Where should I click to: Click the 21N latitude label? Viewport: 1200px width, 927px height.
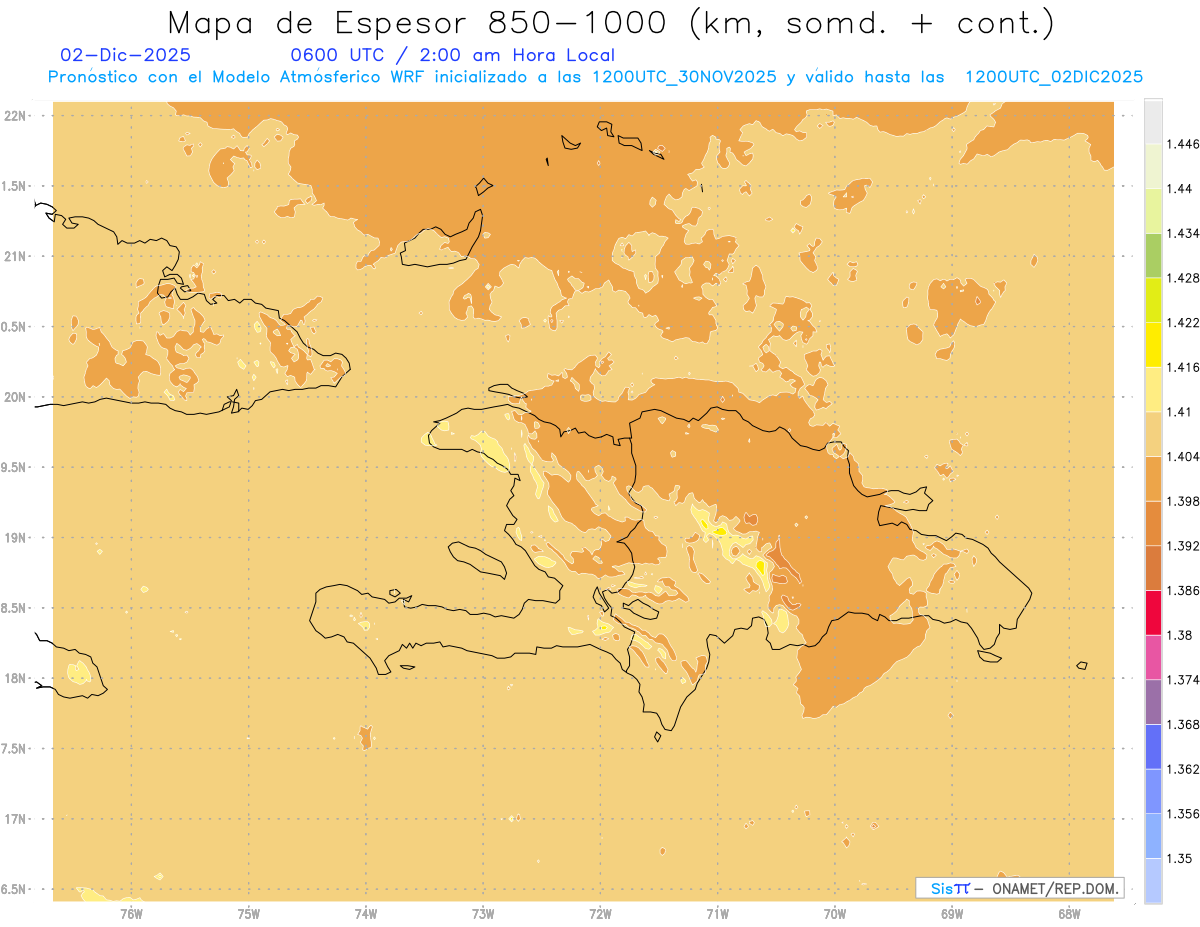(x=15, y=256)
